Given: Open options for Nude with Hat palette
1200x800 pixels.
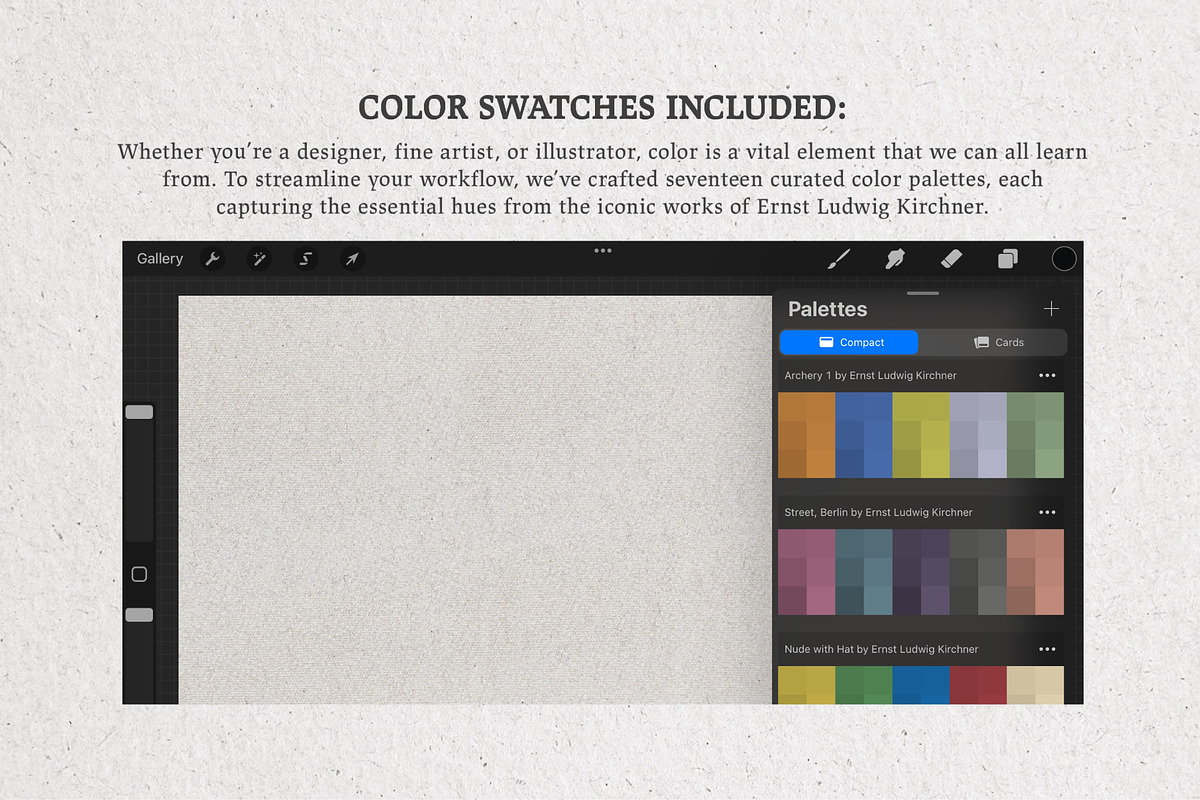Looking at the screenshot, I should pos(1047,649).
